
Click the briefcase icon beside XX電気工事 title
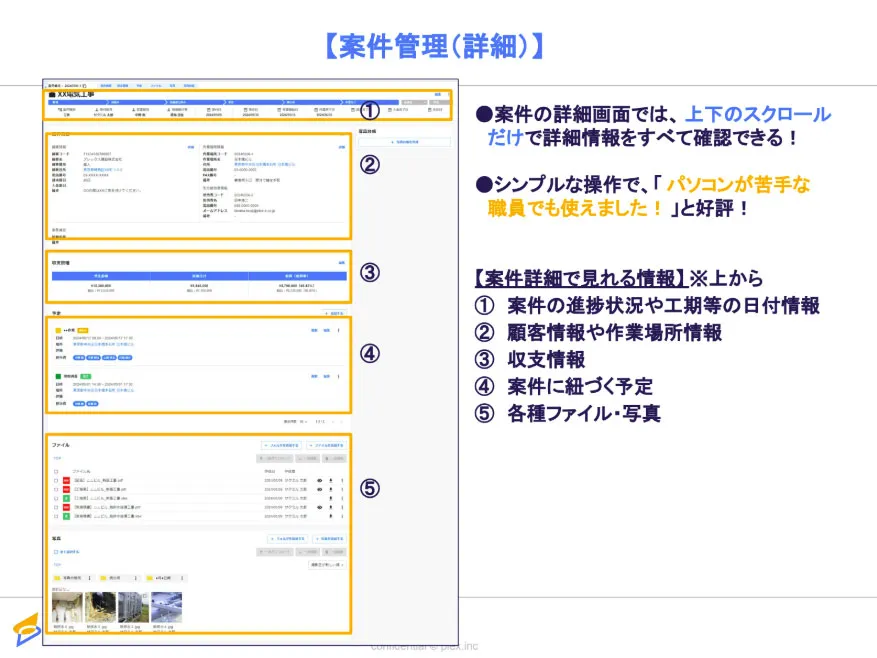tap(51, 94)
